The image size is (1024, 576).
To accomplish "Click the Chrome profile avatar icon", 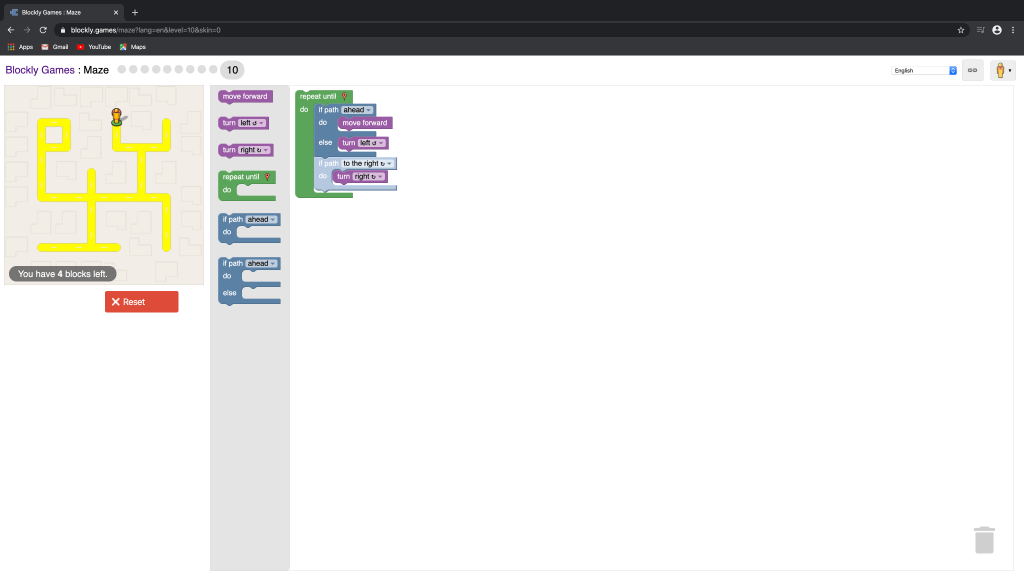I will (997, 30).
